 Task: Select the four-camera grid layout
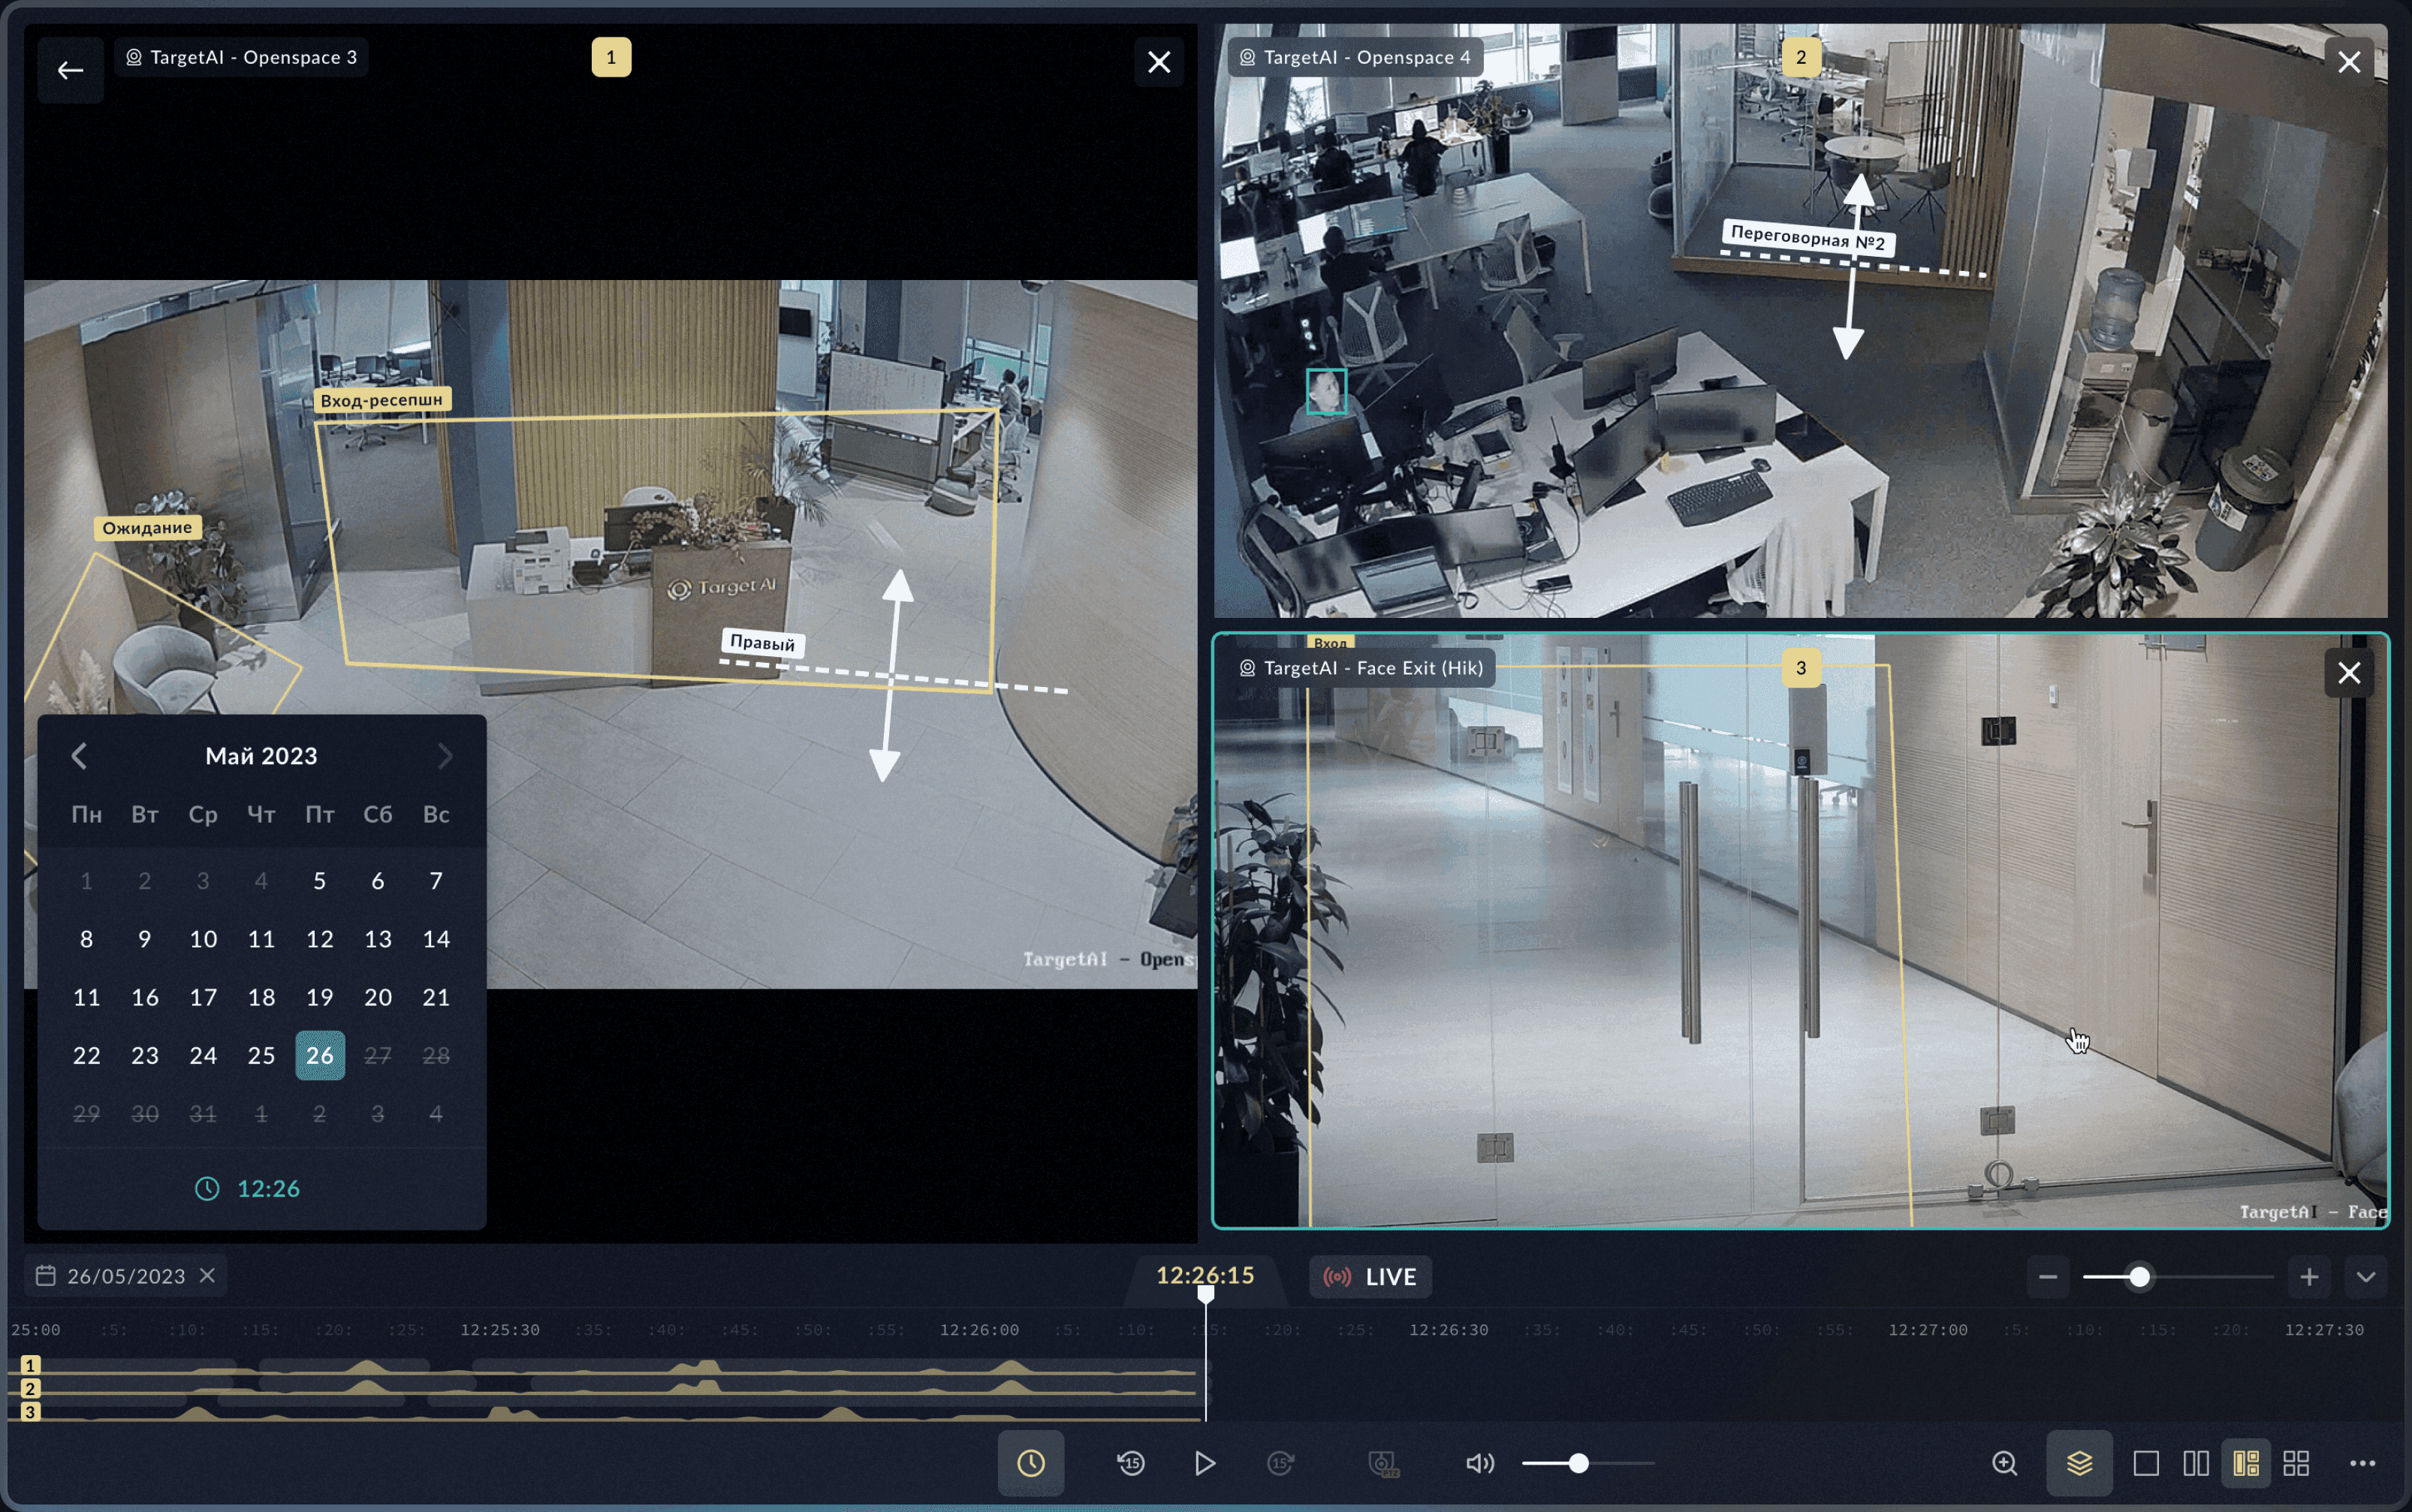(2296, 1463)
